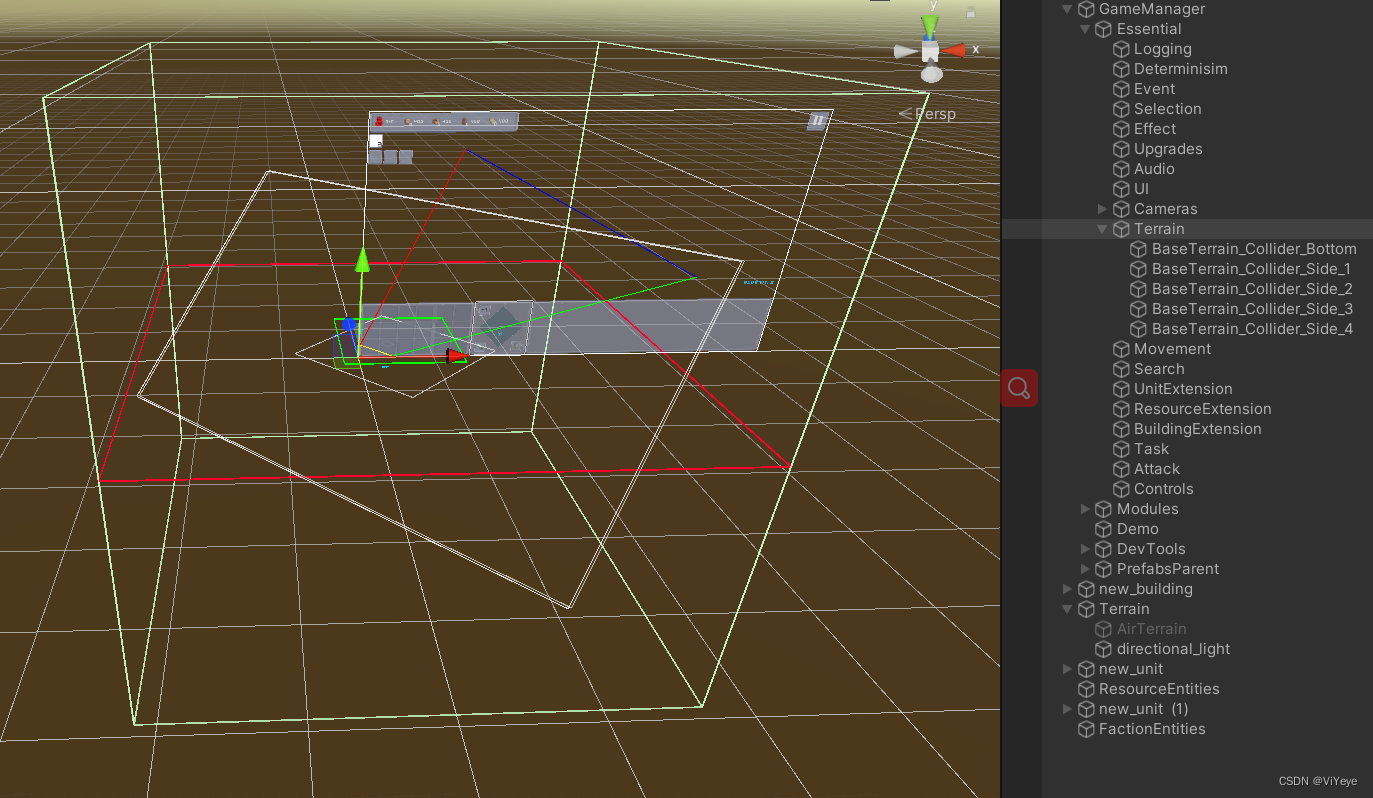Expand the new_building object
This screenshot has height=798, width=1373.
pos(1066,588)
